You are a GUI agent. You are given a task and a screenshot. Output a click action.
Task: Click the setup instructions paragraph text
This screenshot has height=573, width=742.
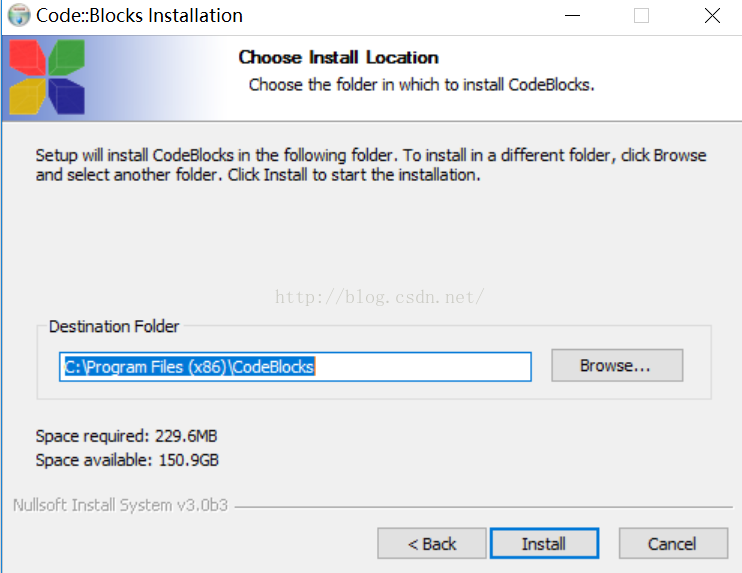(x=371, y=165)
